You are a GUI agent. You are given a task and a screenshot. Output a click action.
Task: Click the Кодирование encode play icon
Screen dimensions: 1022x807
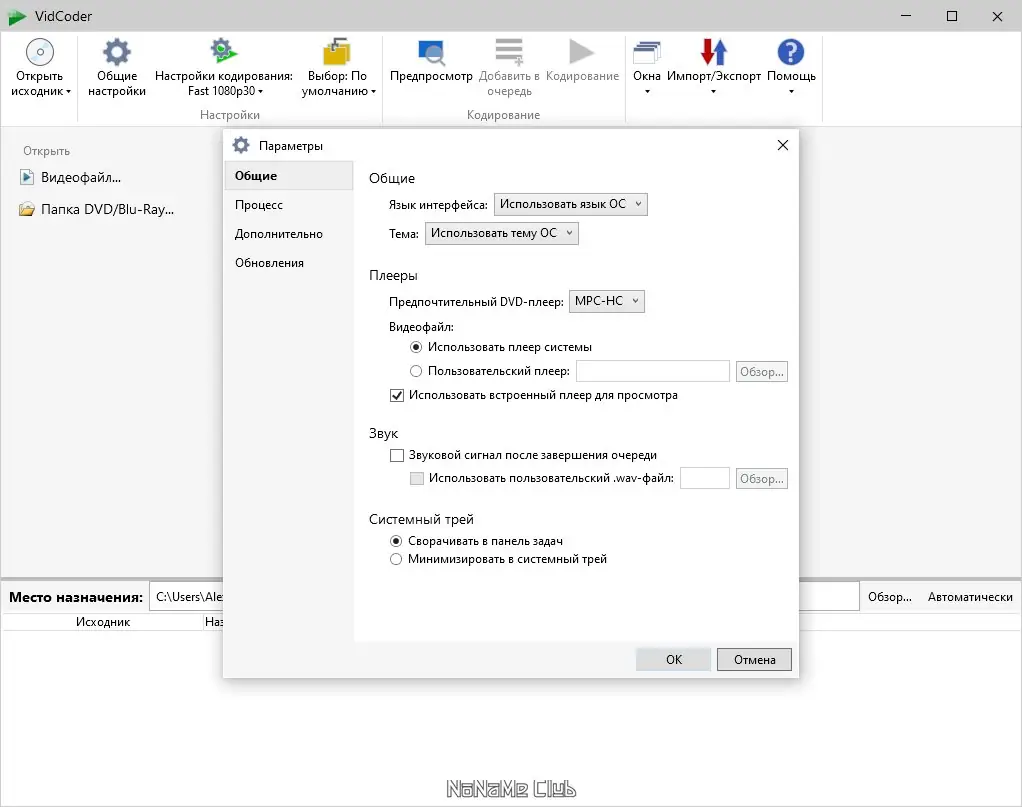click(581, 52)
